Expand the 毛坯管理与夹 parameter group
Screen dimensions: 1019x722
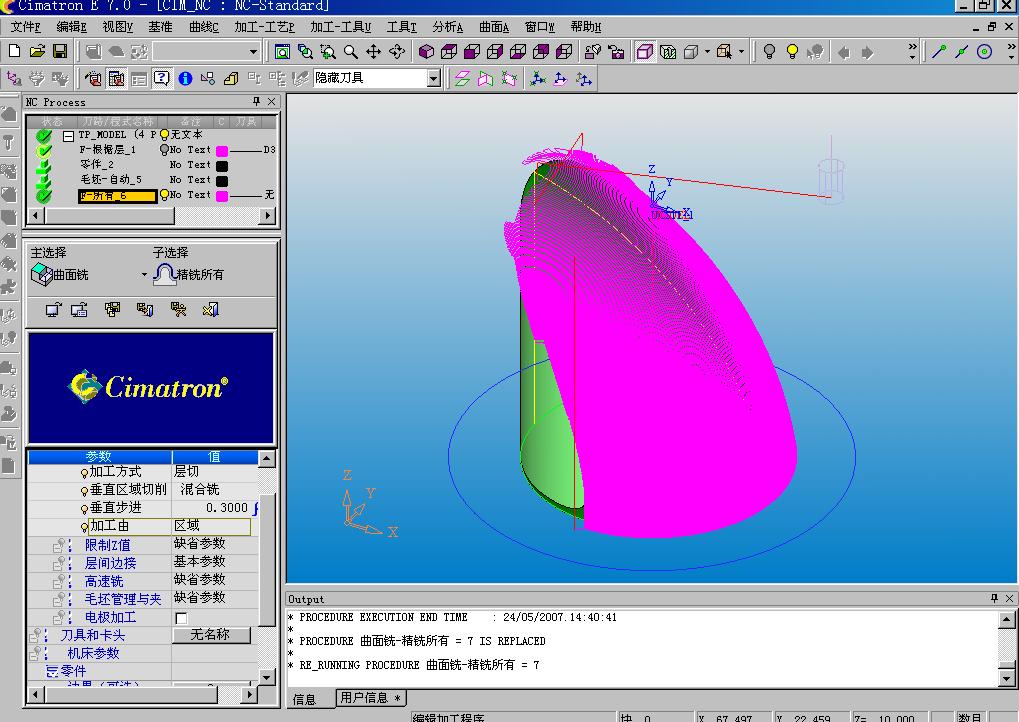point(61,599)
